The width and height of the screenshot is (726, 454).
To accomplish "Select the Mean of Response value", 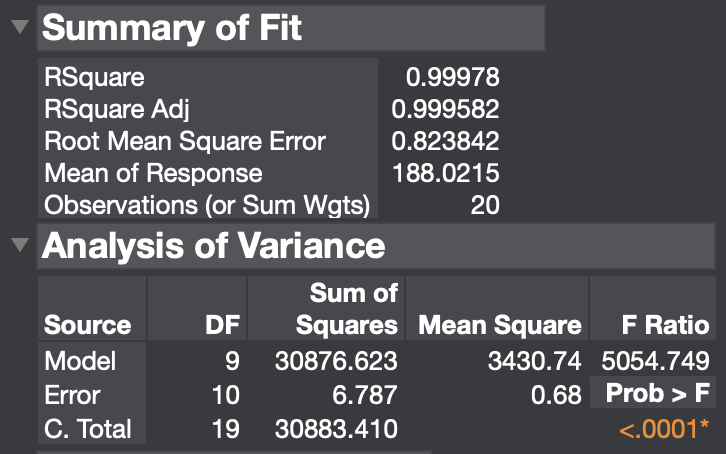I will pyautogui.click(x=445, y=173).
